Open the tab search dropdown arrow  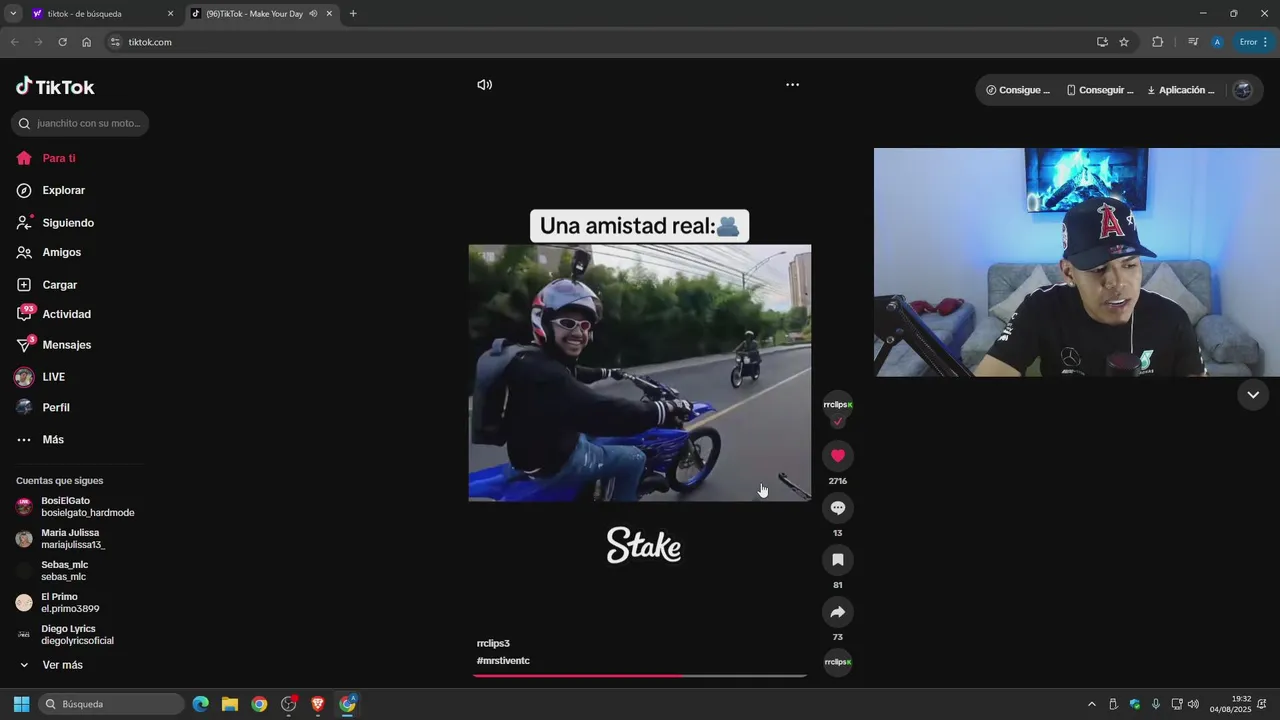pos(13,14)
